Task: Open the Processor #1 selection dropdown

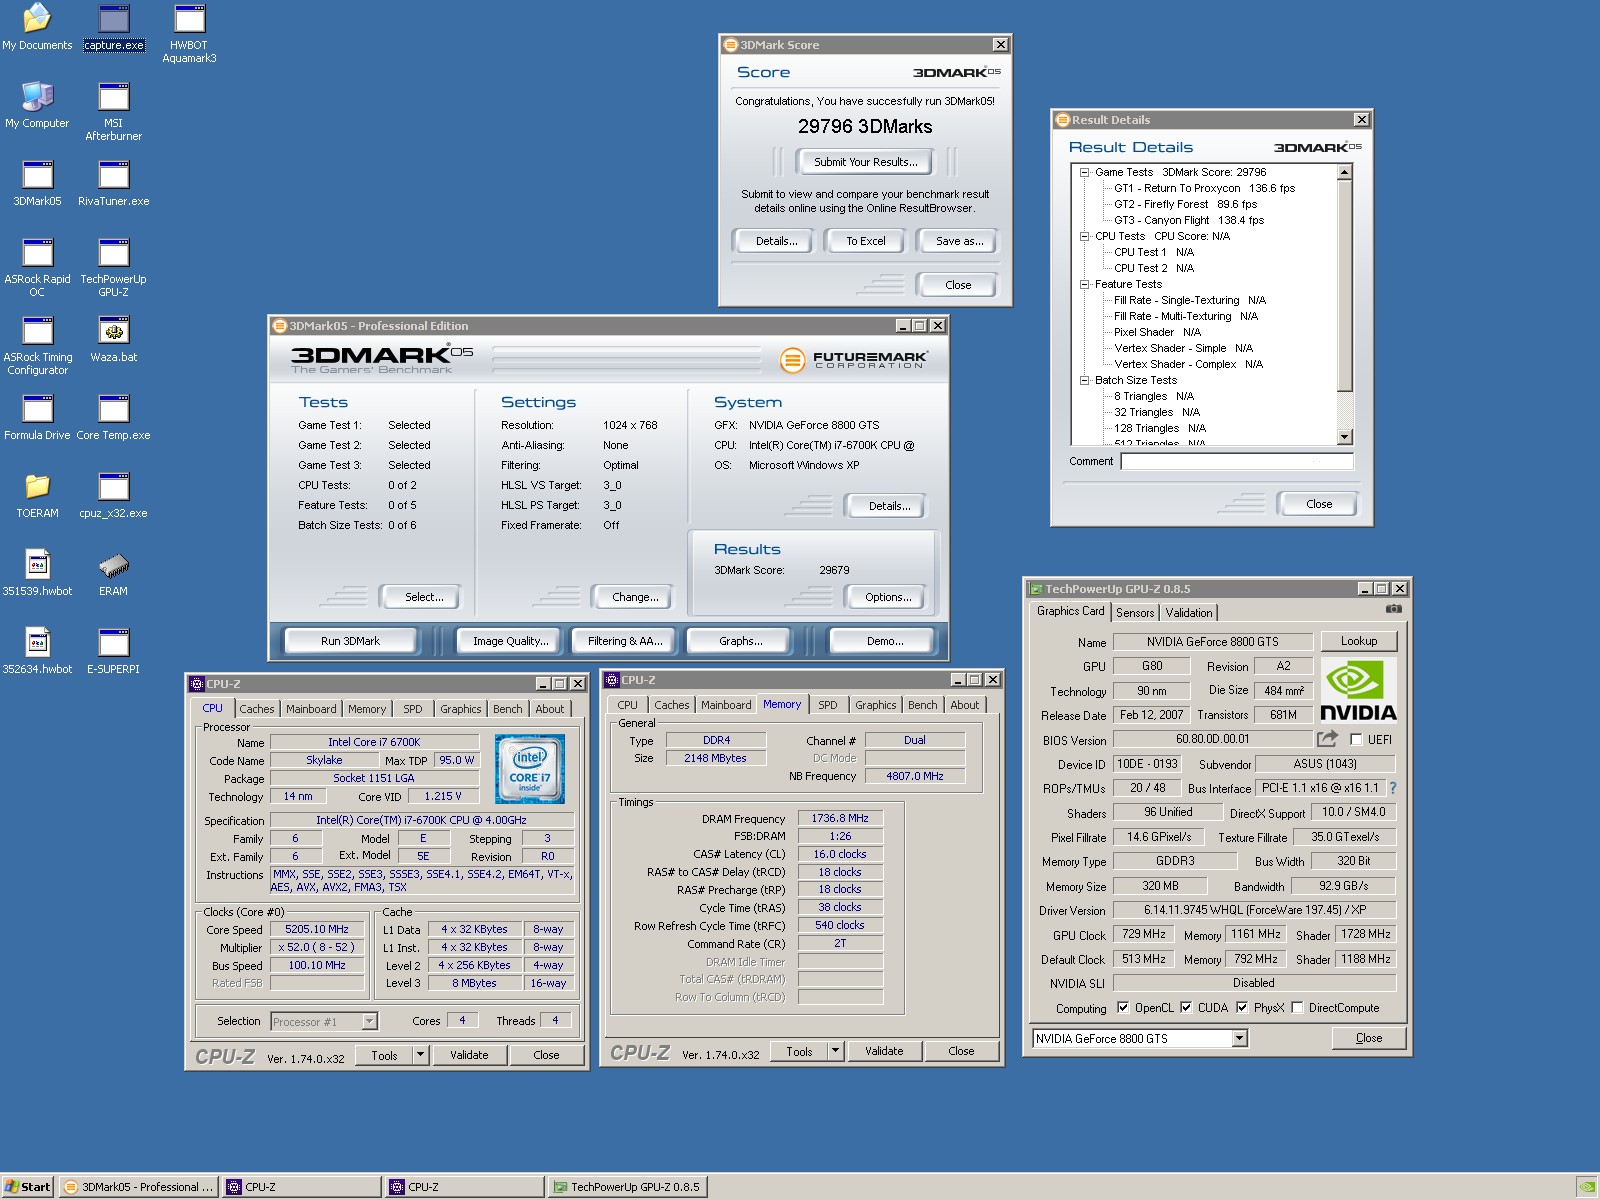Action: point(369,1021)
